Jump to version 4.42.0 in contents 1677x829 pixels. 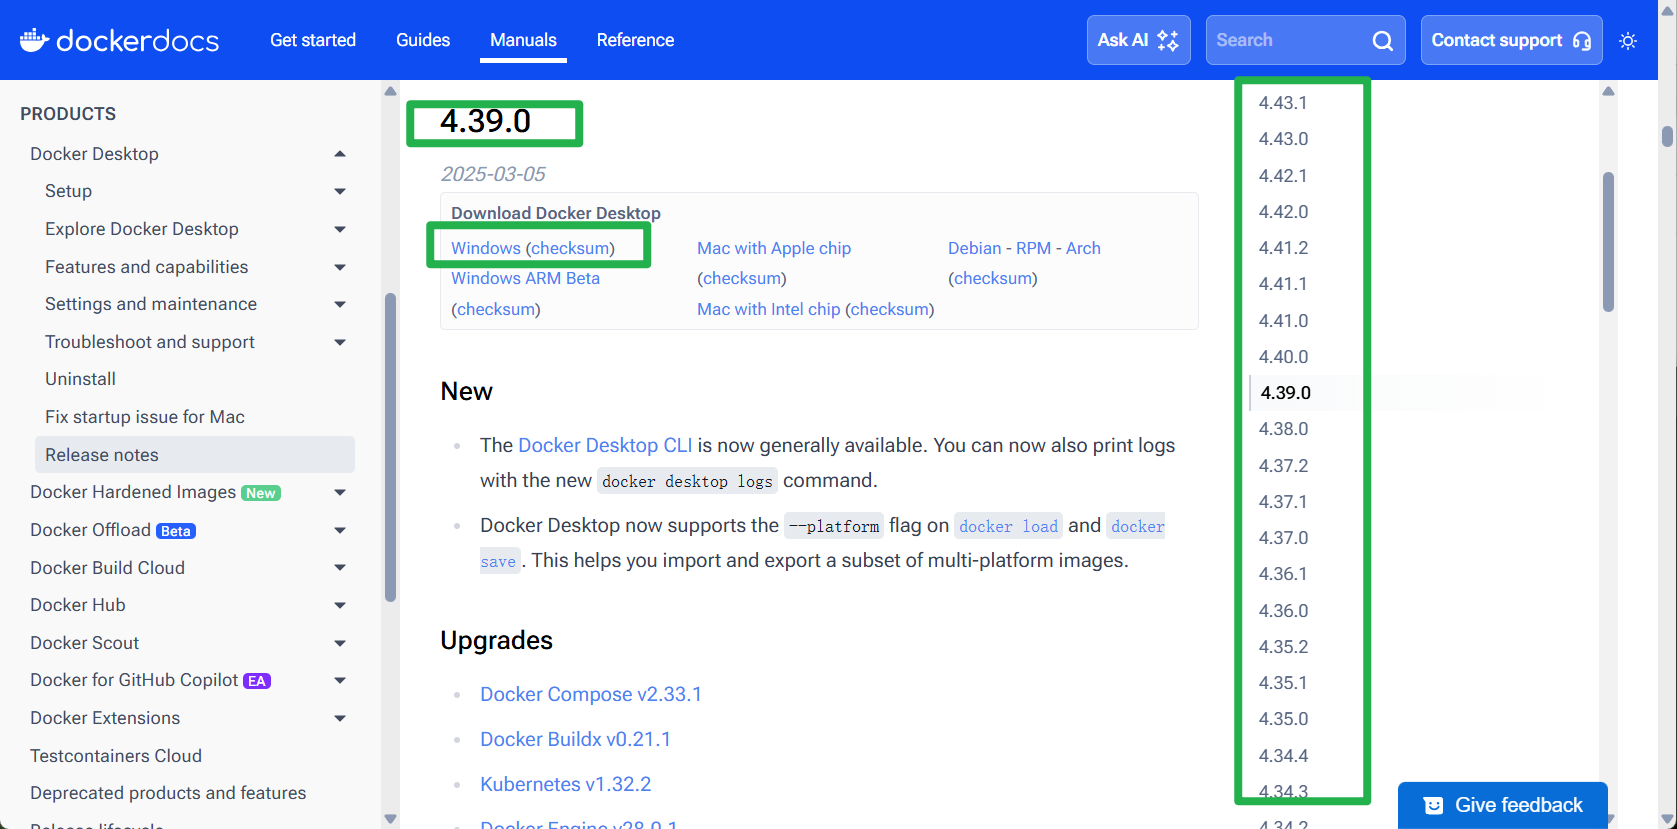pos(1283,212)
